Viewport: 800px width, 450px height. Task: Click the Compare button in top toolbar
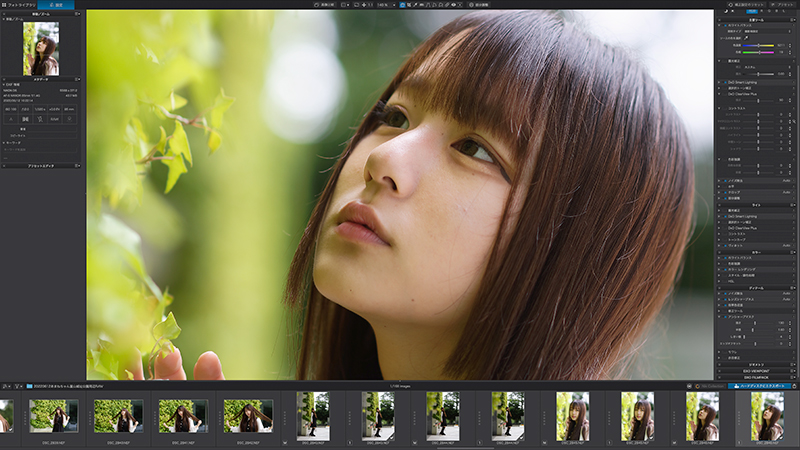point(324,5)
